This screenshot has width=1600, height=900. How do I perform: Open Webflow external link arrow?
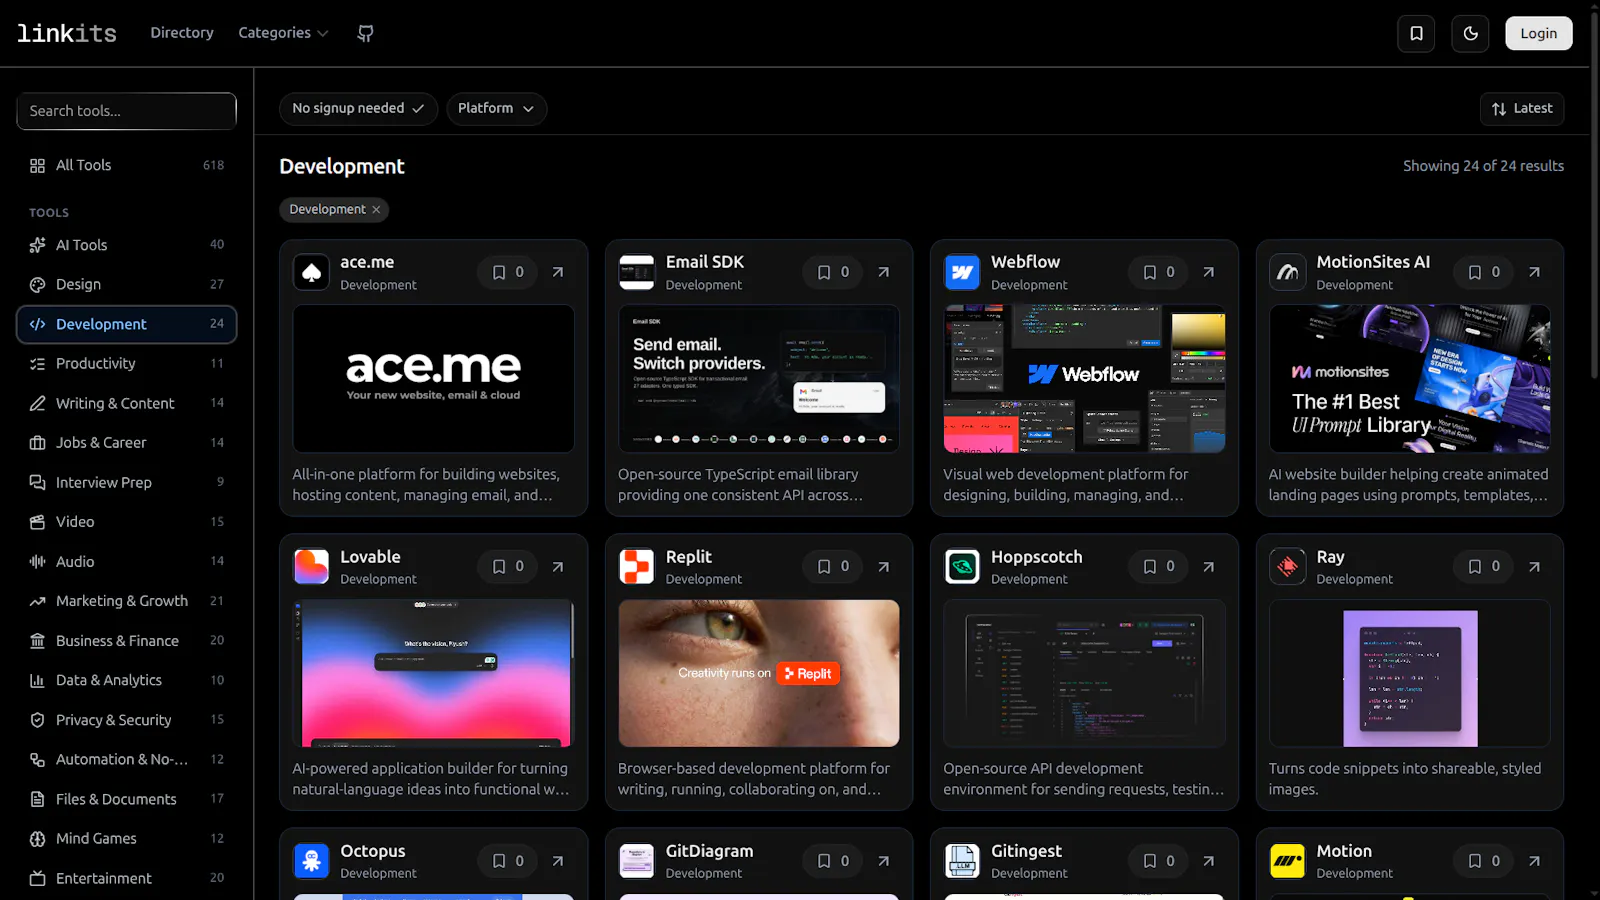(x=1209, y=272)
